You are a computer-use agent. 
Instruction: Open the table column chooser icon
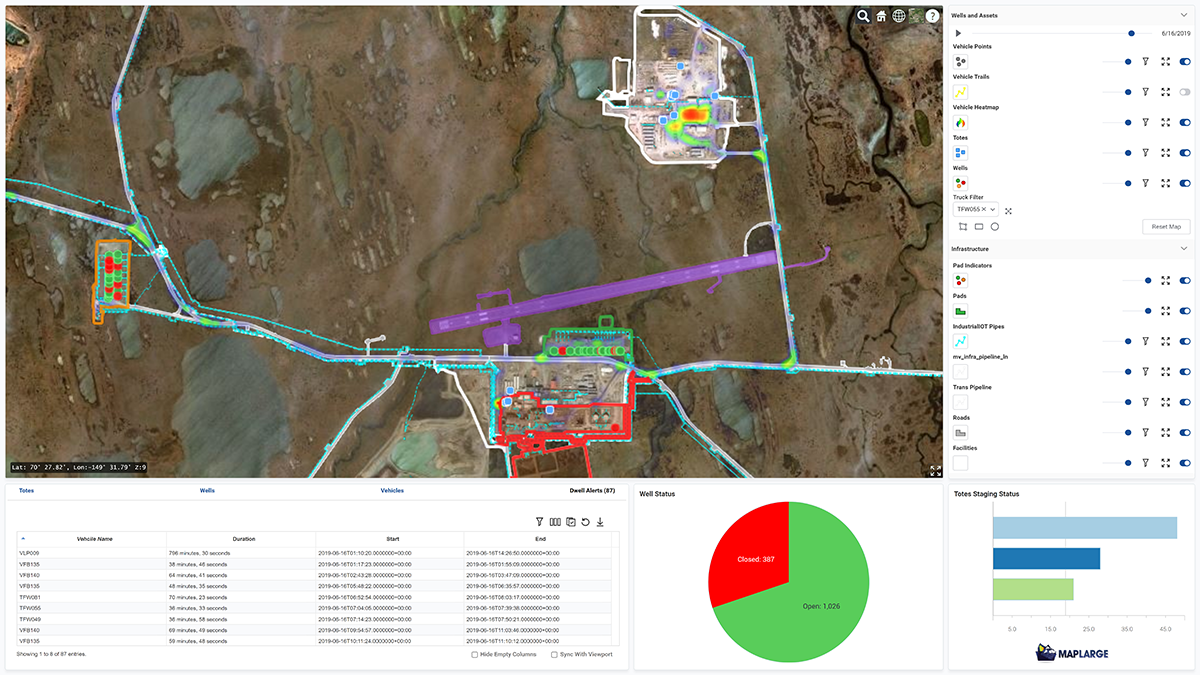[555, 522]
